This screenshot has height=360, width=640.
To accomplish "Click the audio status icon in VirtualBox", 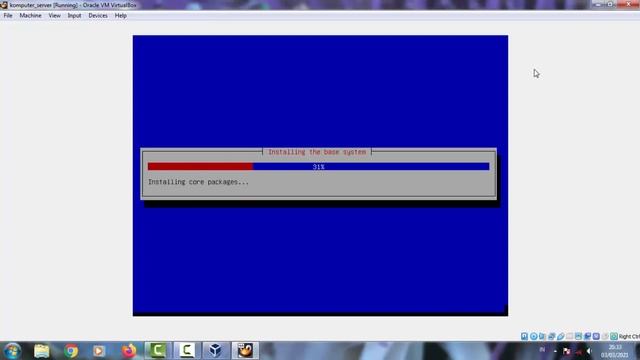I will coord(542,336).
